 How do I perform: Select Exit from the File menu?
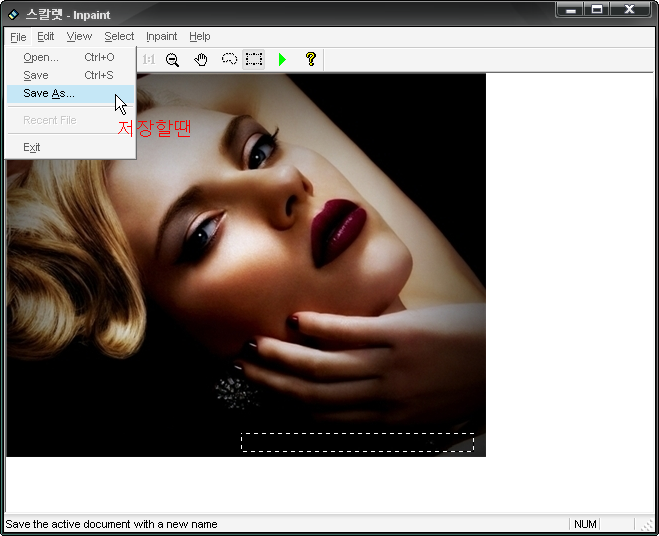[32, 147]
